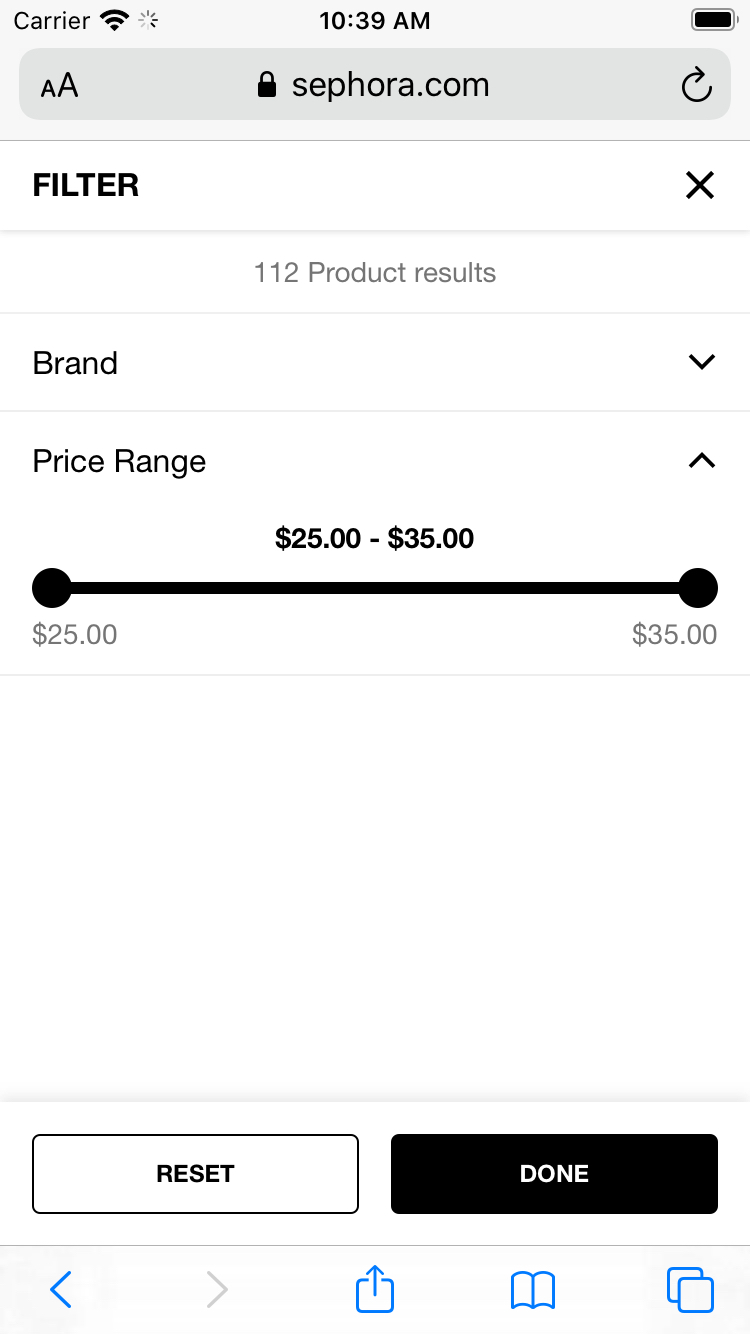
Task: Expand the Brand filter chevron
Action: click(702, 362)
